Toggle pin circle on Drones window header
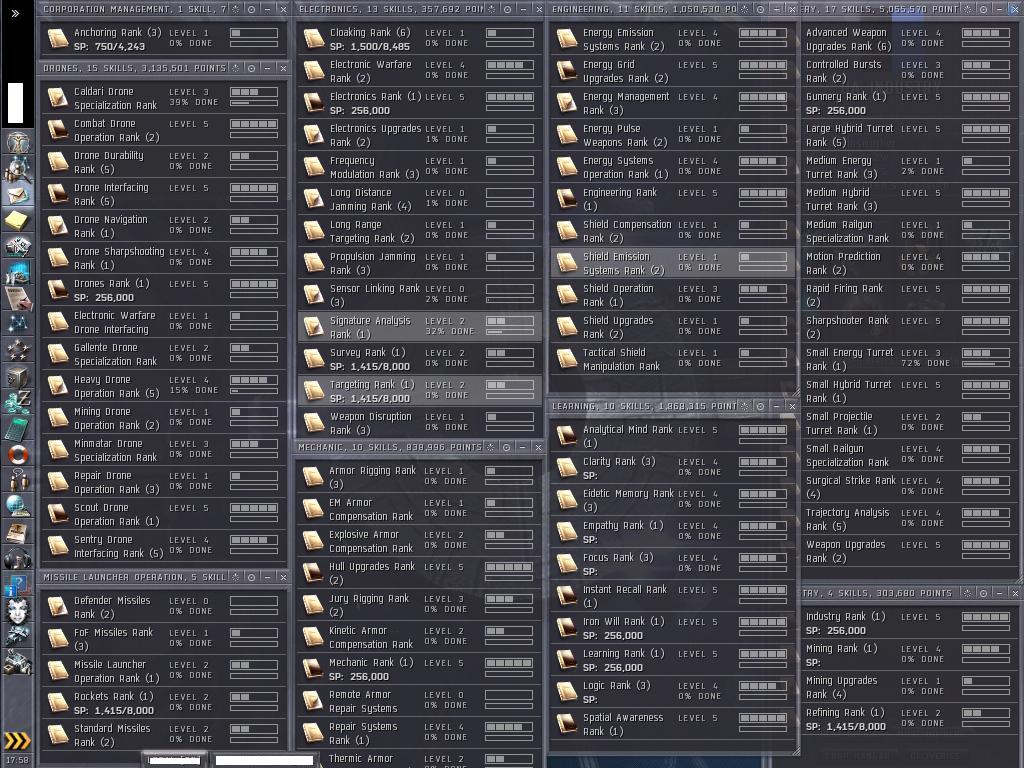This screenshot has height=768, width=1024. [251, 68]
